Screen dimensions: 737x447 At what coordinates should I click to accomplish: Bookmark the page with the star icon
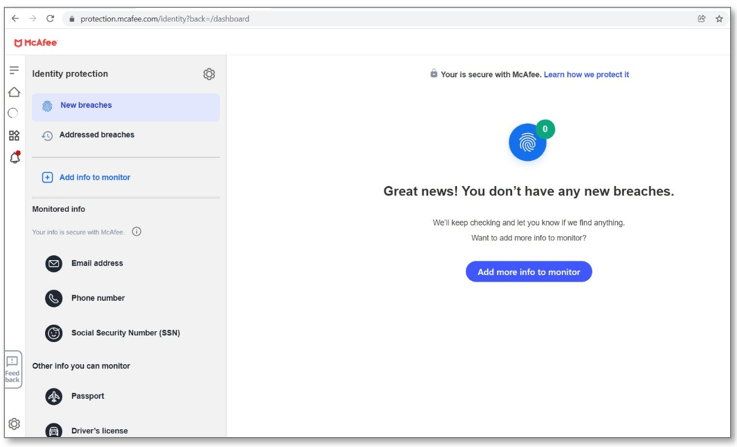pos(719,19)
